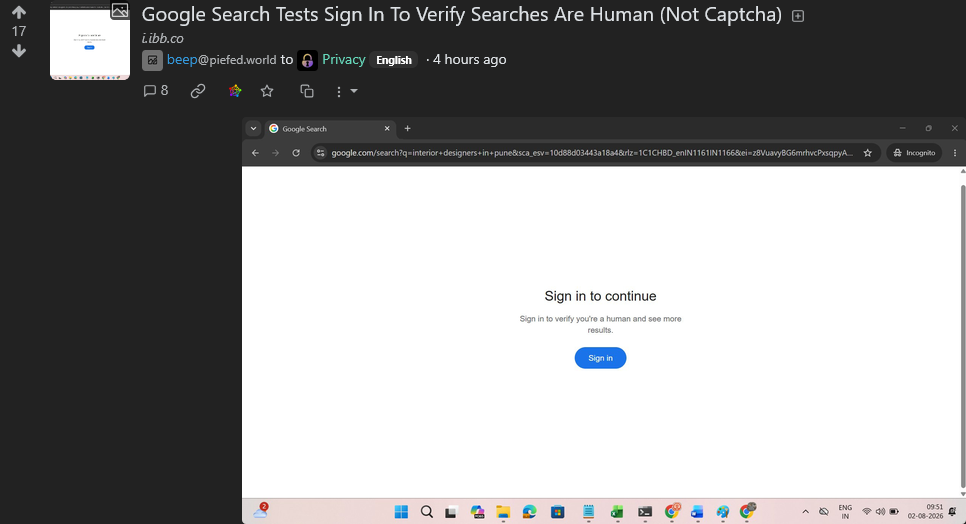This screenshot has width=966, height=524.
Task: Click the volume speaker tray icon
Action: 880,512
